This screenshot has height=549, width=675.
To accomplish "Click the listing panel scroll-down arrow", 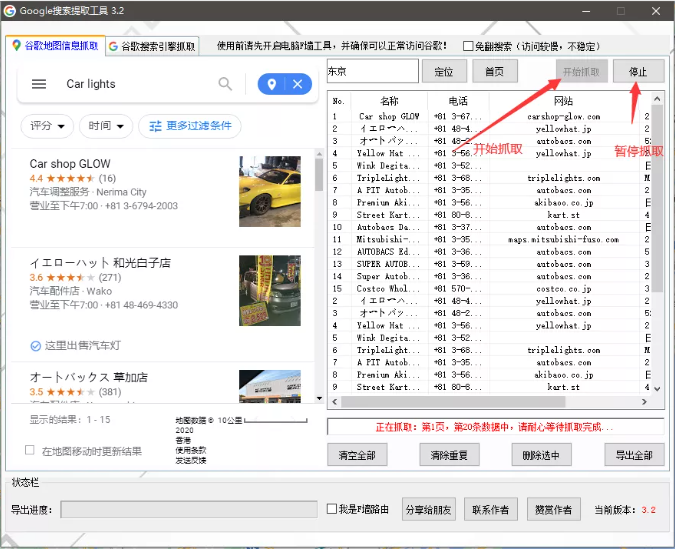I will pyautogui.click(x=319, y=398).
